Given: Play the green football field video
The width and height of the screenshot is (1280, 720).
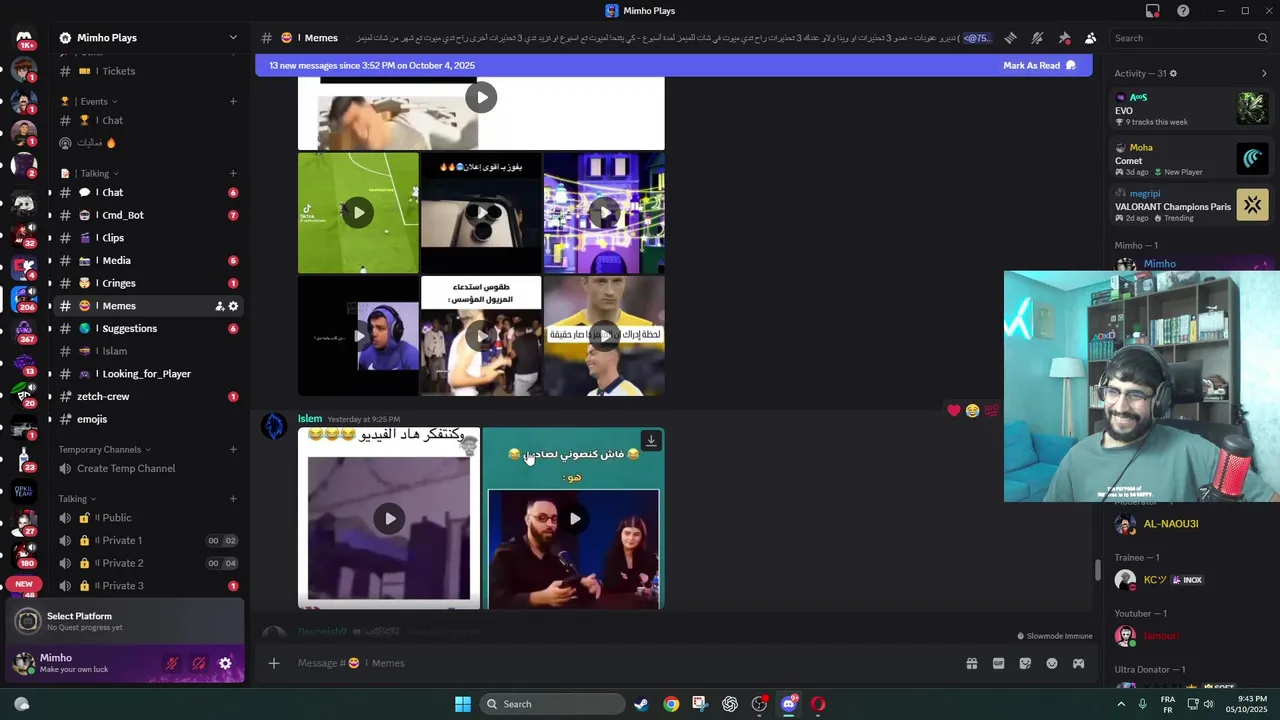Looking at the screenshot, I should (358, 212).
